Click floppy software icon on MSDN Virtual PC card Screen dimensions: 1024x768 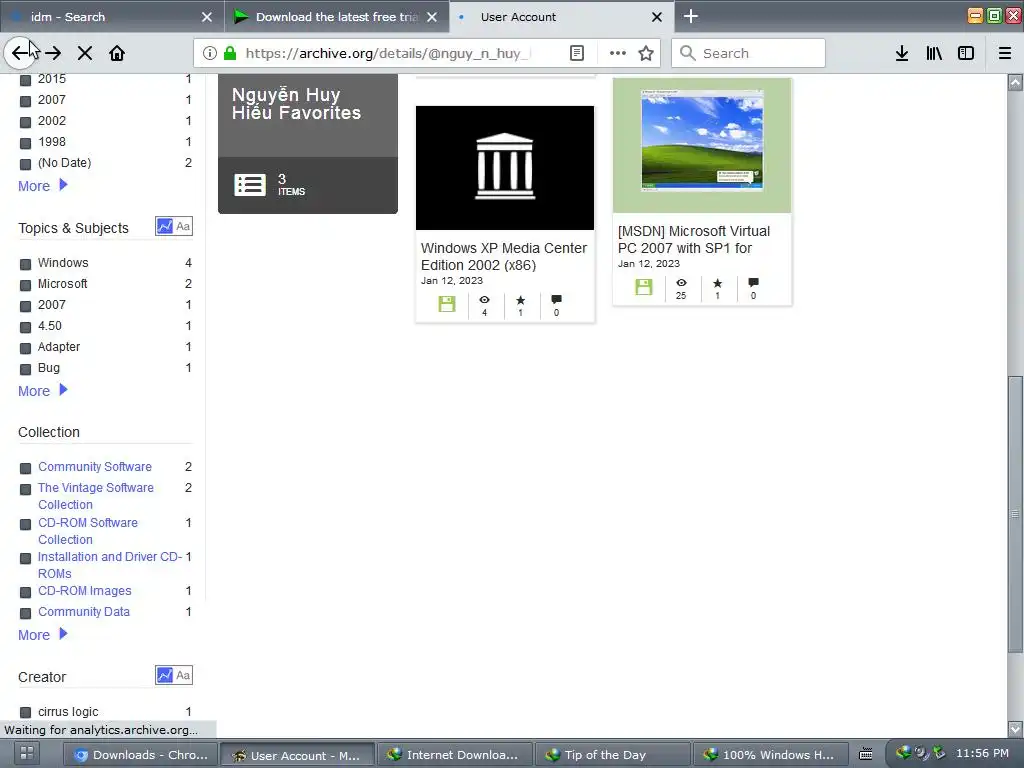(x=644, y=287)
